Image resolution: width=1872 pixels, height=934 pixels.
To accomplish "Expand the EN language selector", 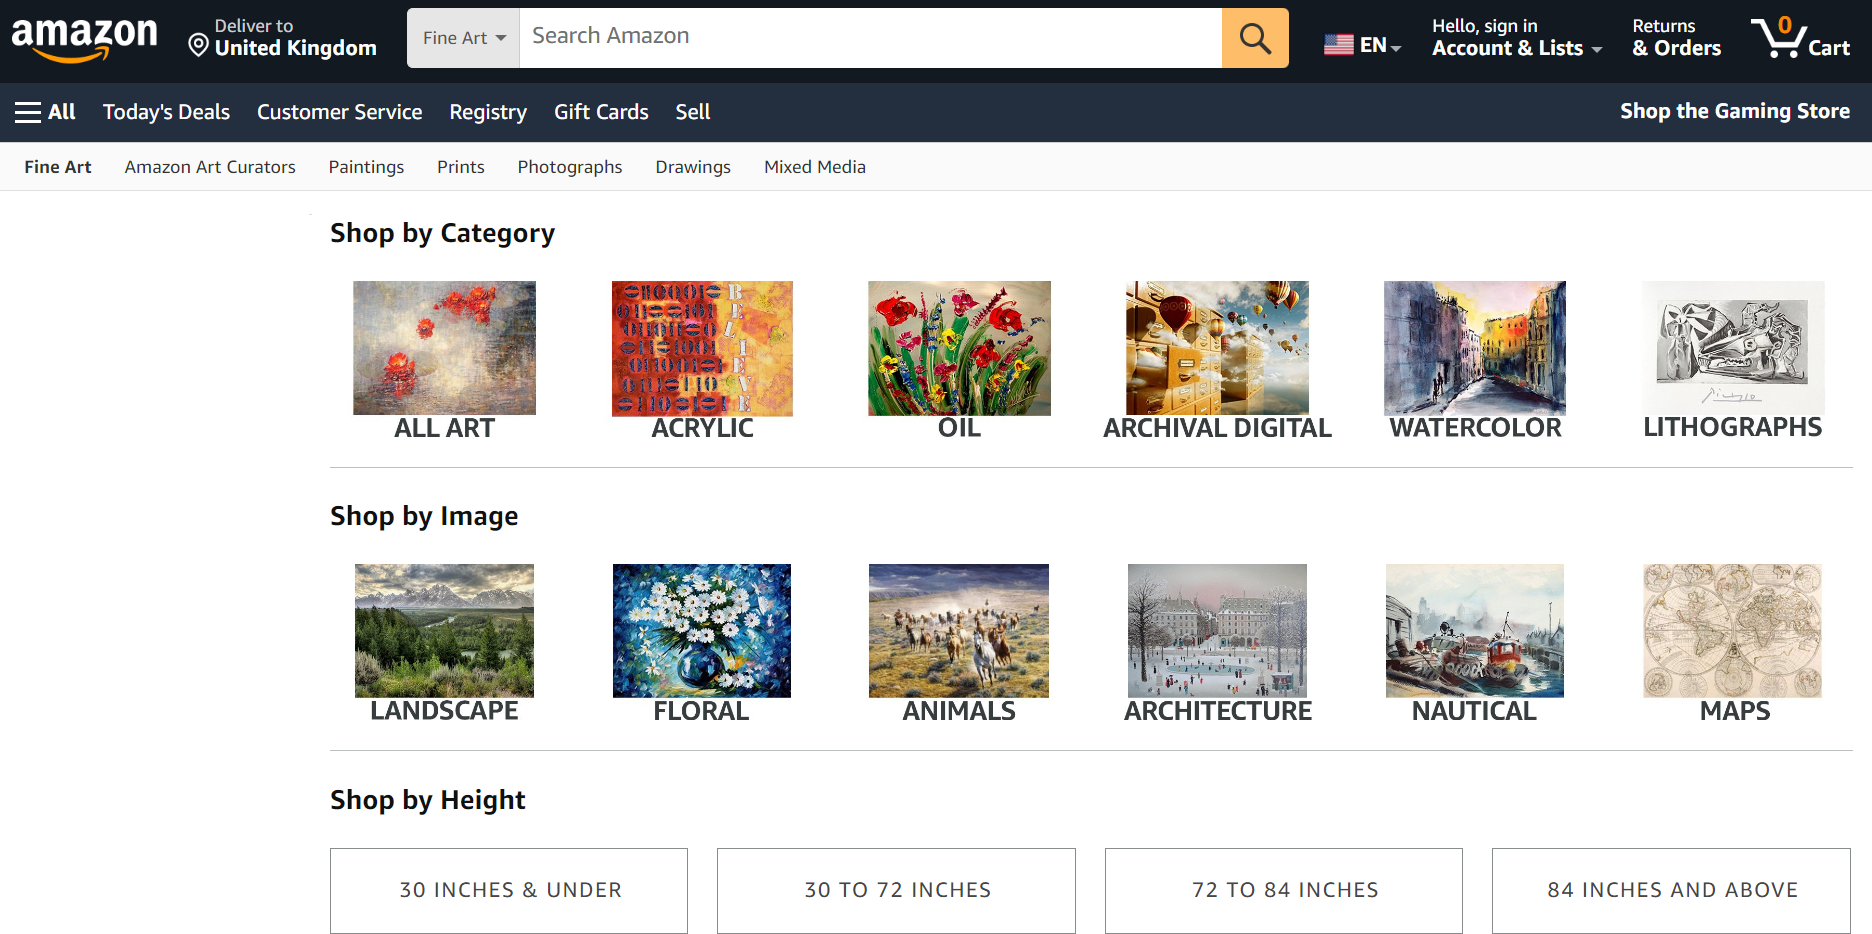I will pos(1362,45).
